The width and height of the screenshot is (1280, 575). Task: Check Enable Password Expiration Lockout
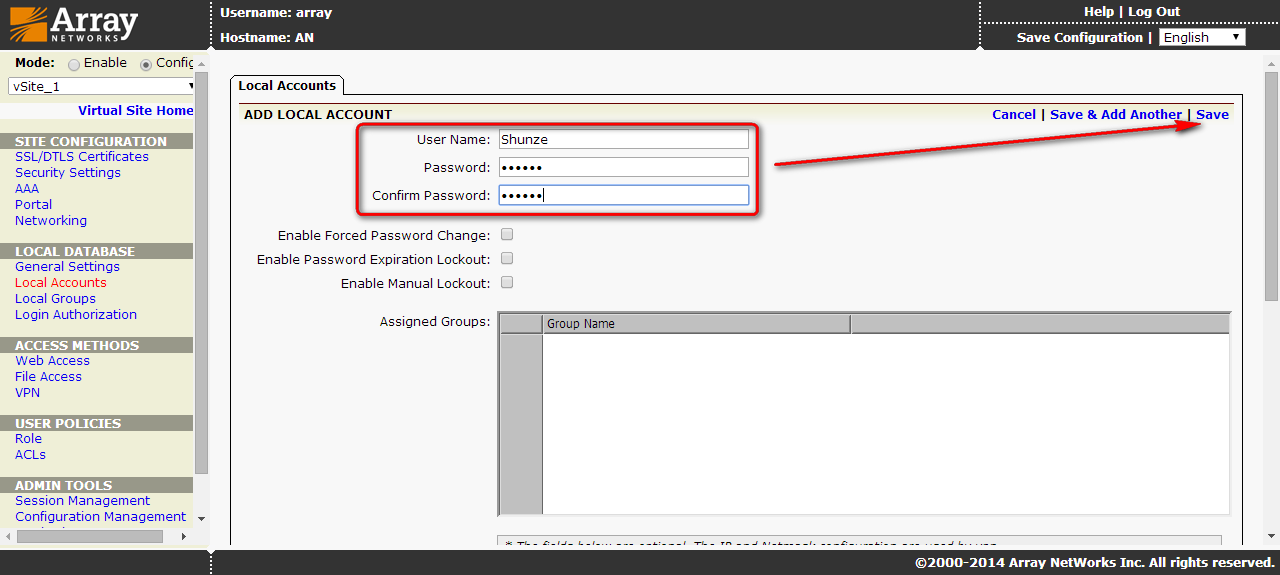tap(507, 259)
